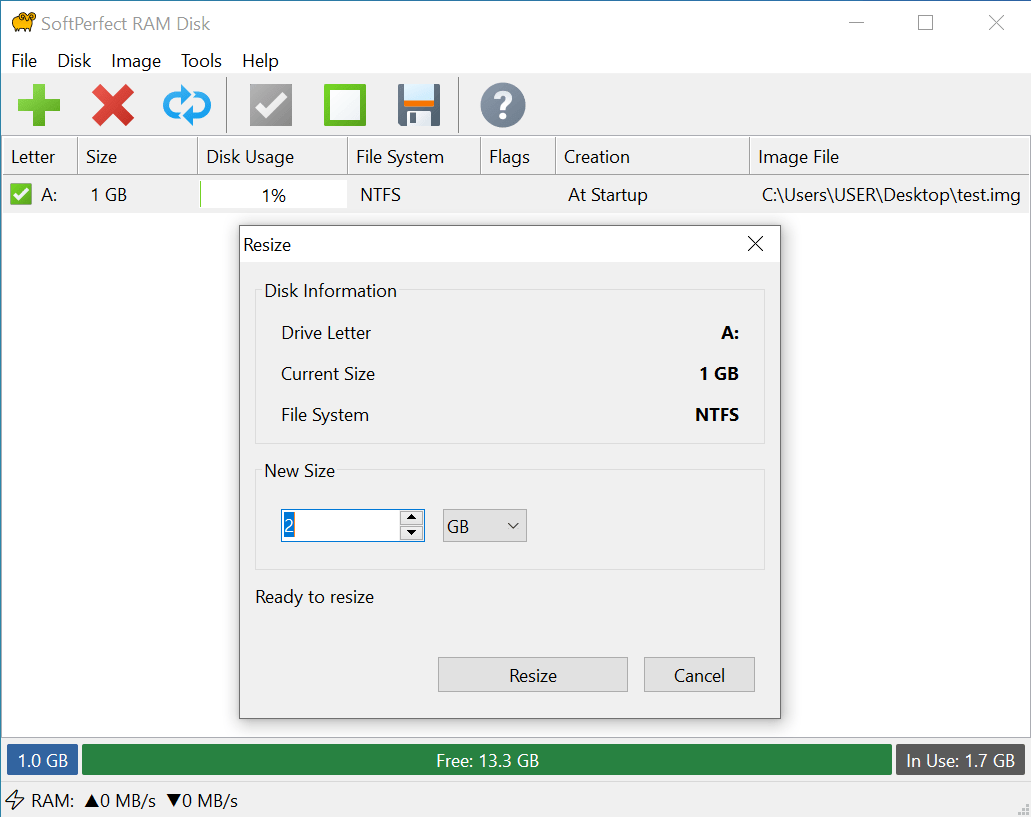
Task: Click the RAM download 0 MB/s indicator
Action: click(203, 801)
